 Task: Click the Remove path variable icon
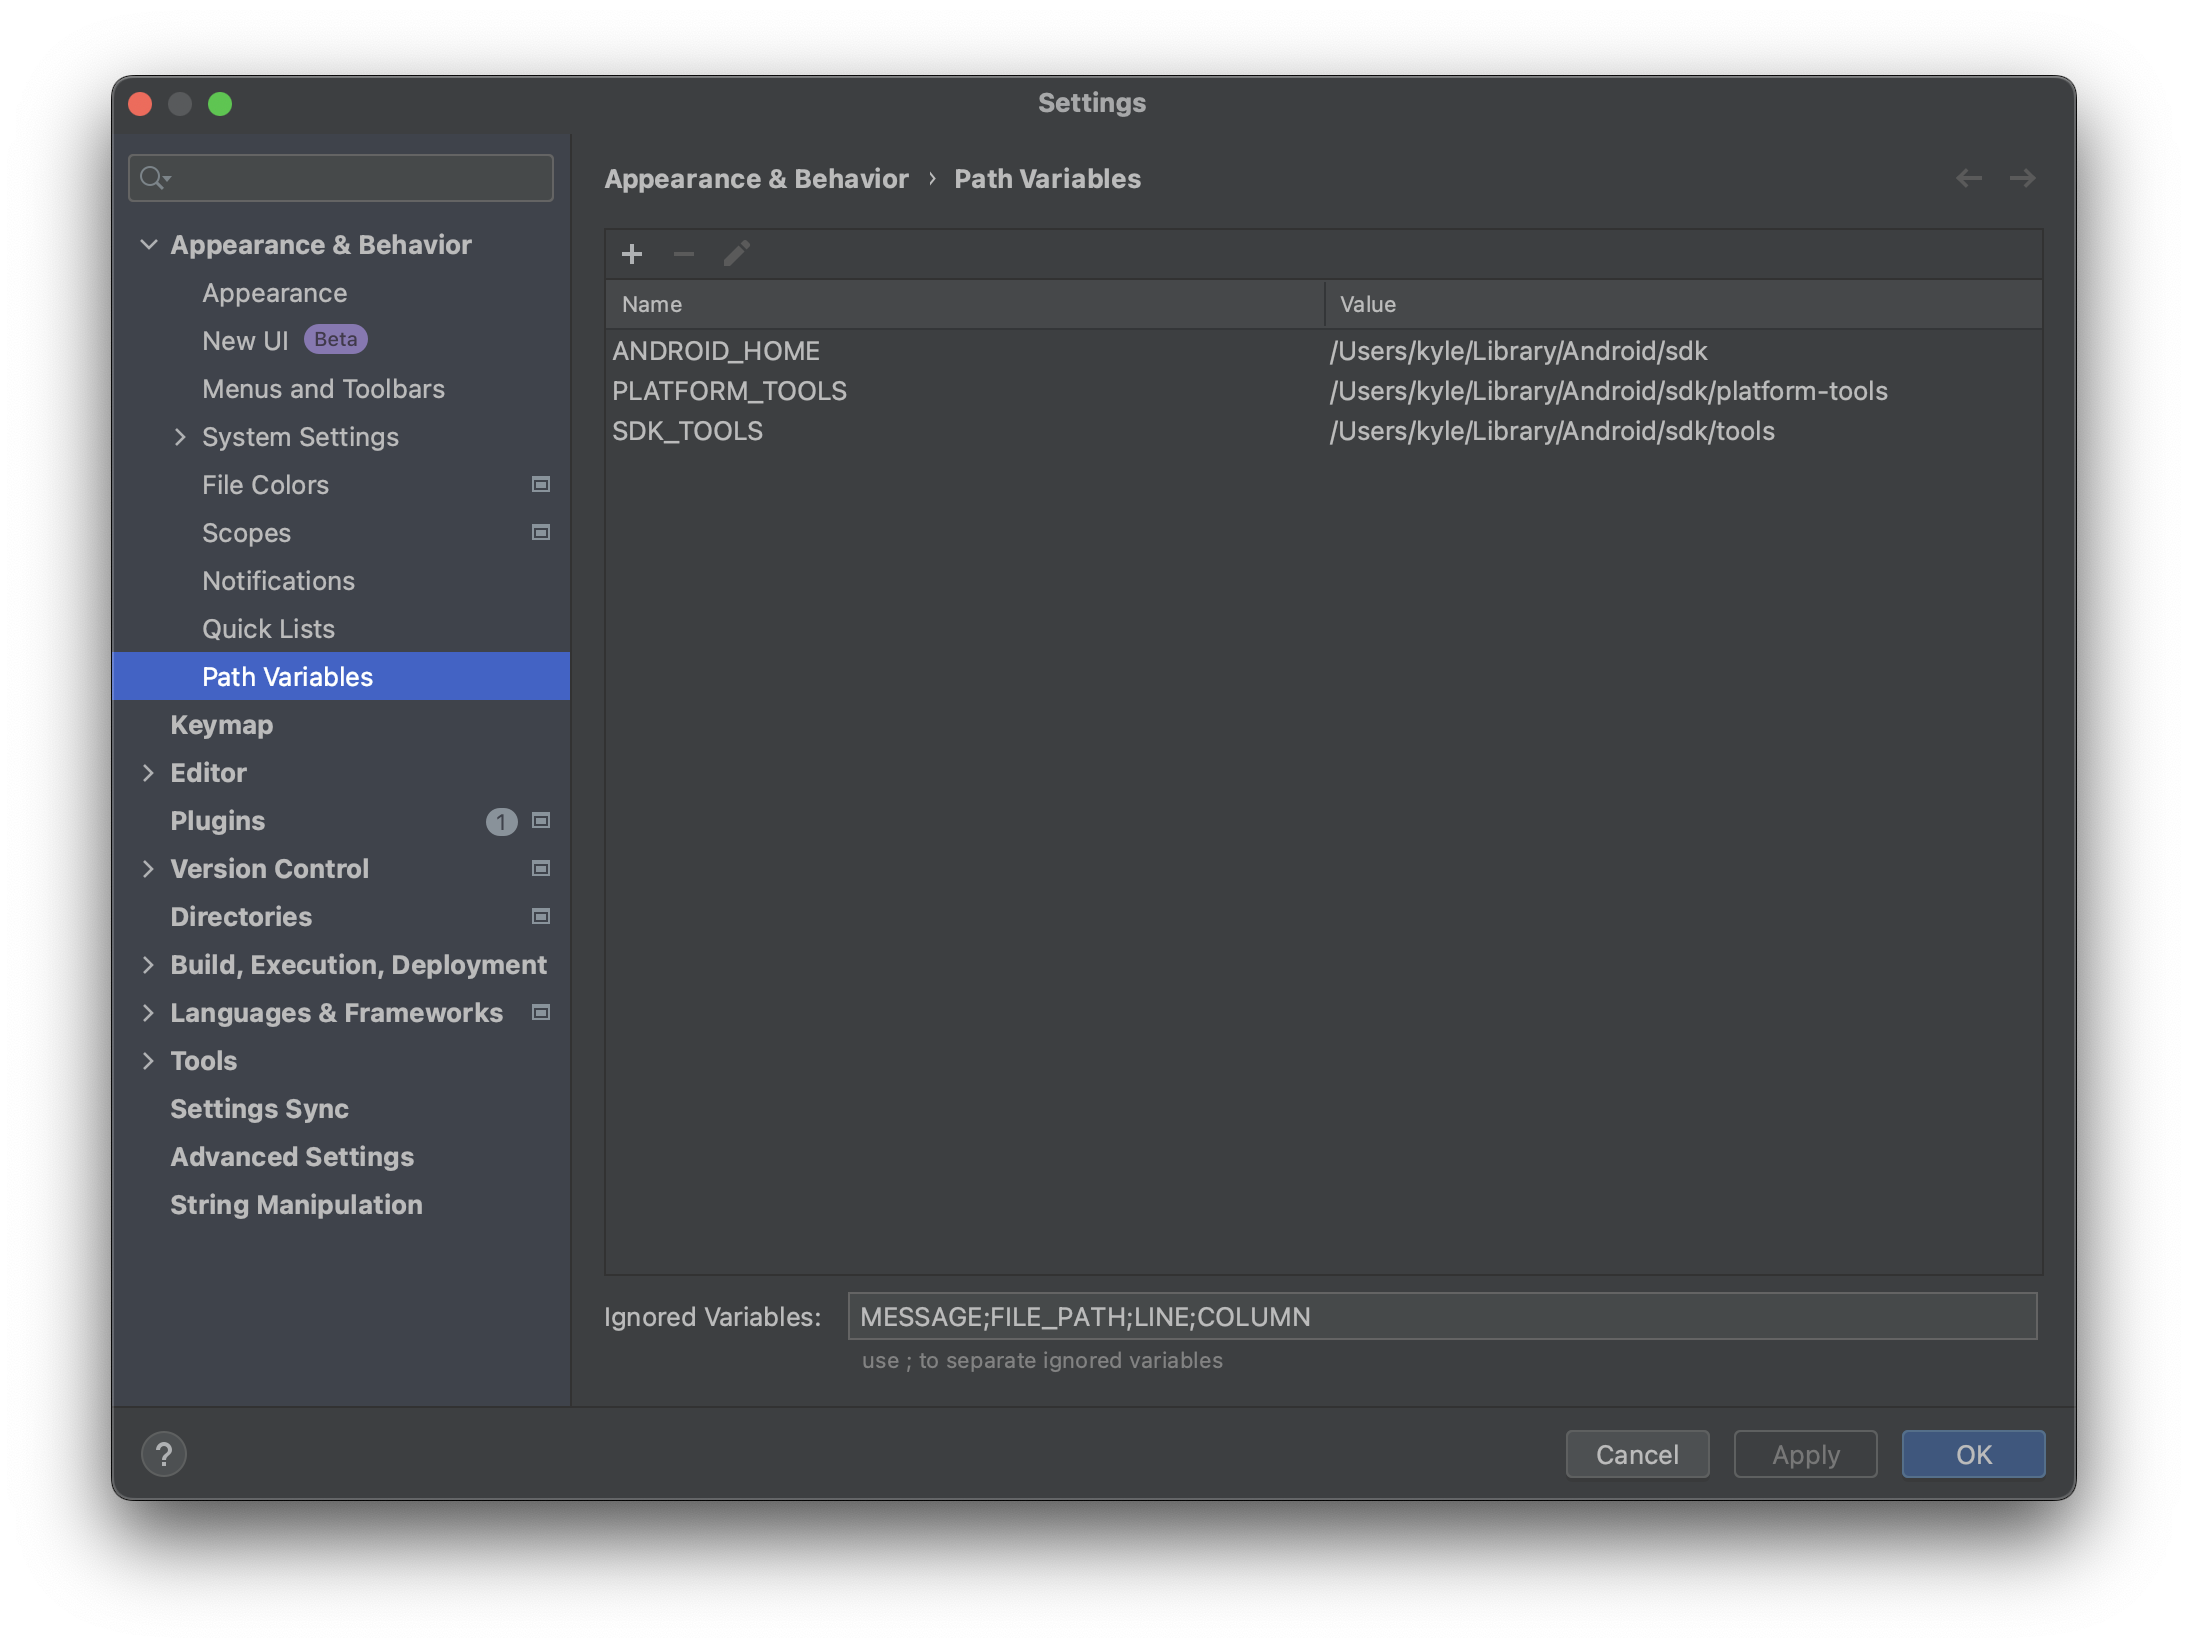pyautogui.click(x=684, y=256)
